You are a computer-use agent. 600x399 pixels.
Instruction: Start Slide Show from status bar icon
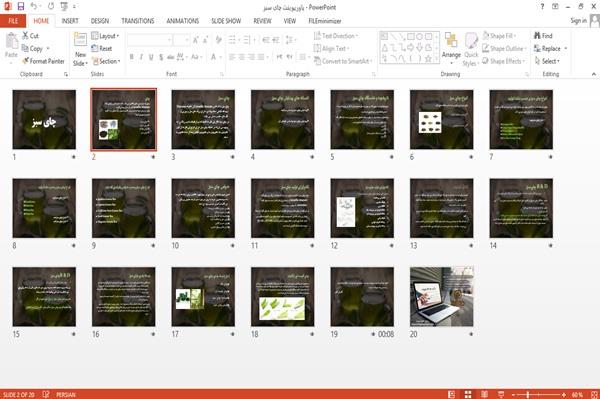tap(501, 394)
